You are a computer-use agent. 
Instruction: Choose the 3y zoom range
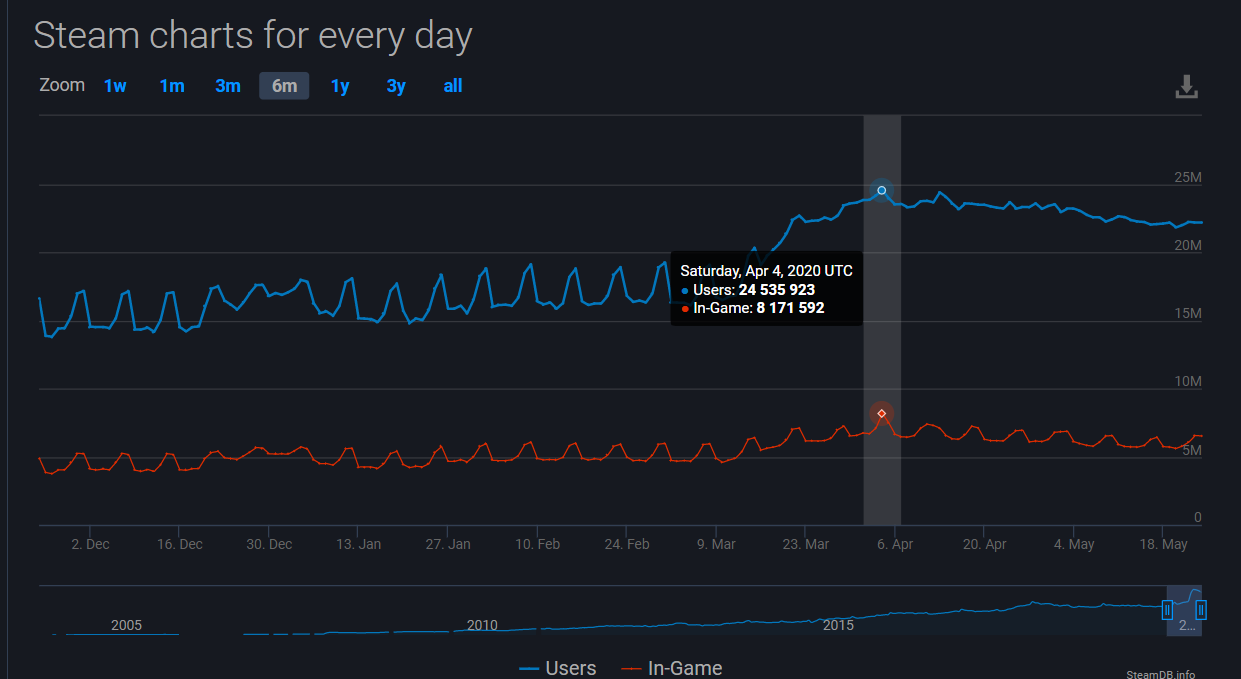[396, 86]
